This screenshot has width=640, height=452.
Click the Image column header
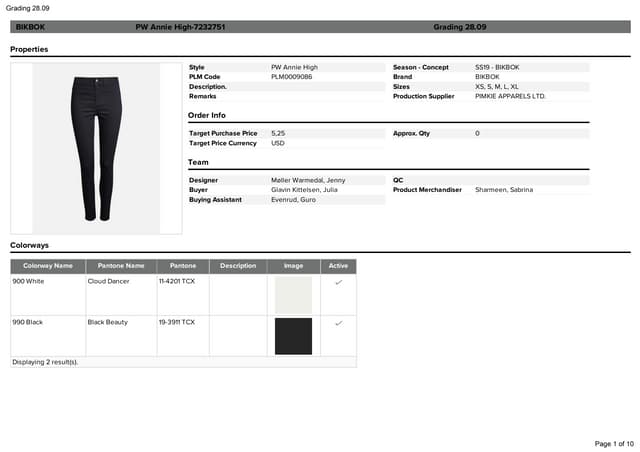point(293,266)
